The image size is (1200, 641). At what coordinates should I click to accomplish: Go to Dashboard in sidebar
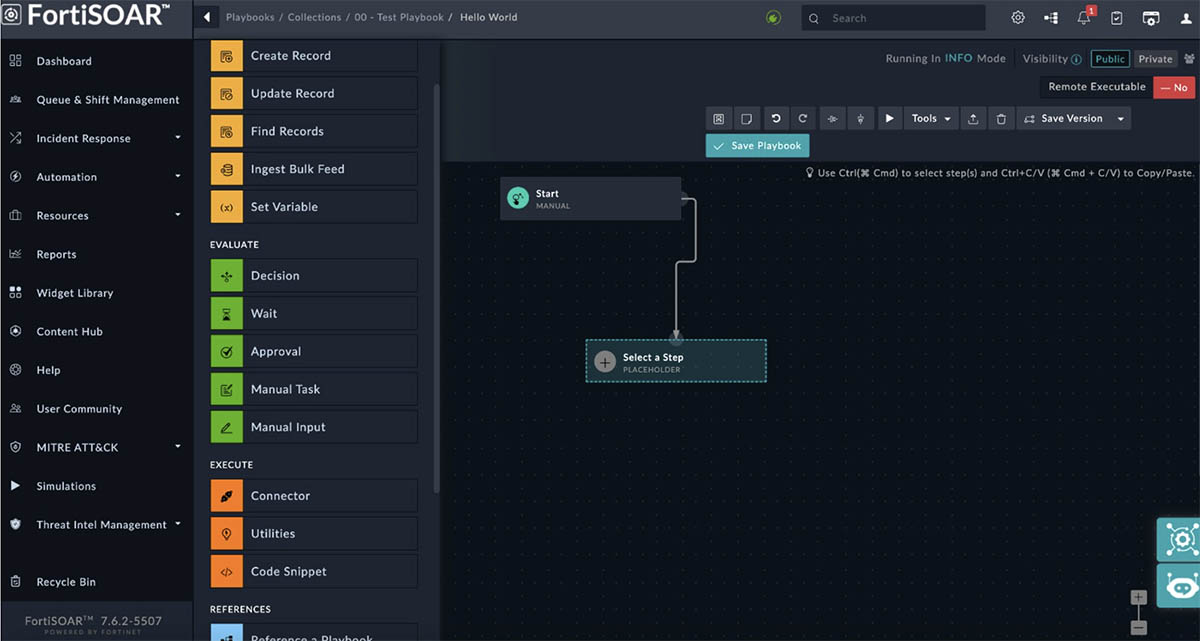pos(64,61)
